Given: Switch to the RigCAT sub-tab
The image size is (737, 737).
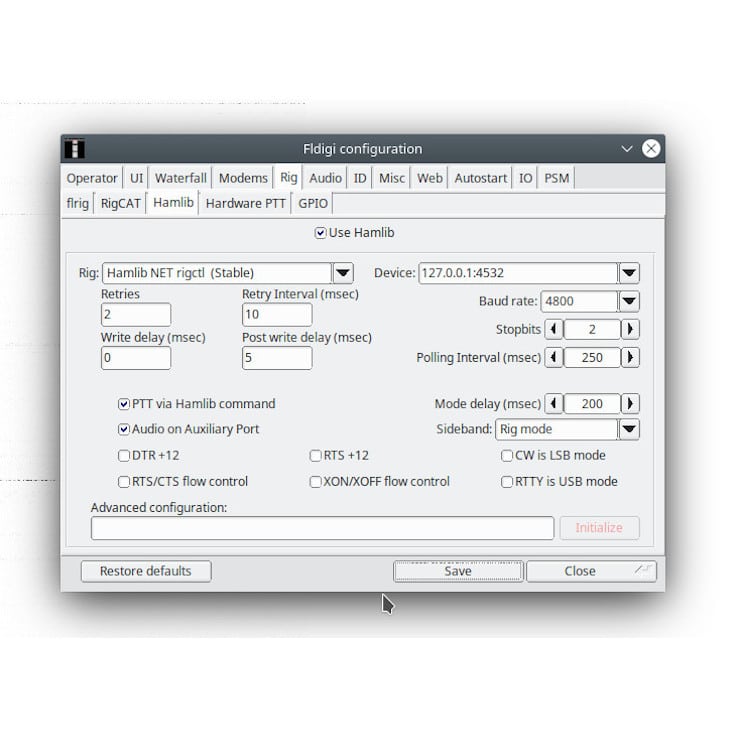Looking at the screenshot, I should (x=120, y=204).
